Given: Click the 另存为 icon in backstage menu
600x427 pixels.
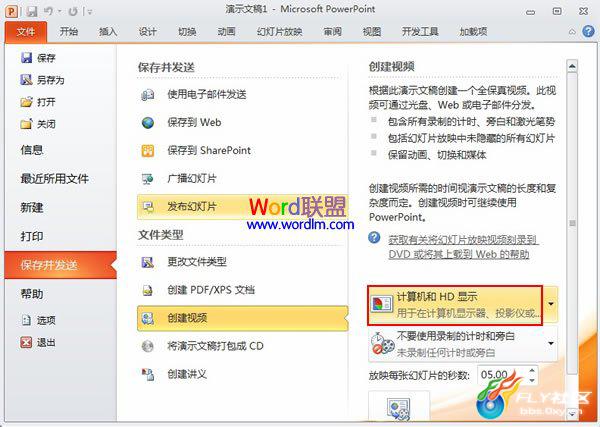Looking at the screenshot, I should (x=26, y=80).
